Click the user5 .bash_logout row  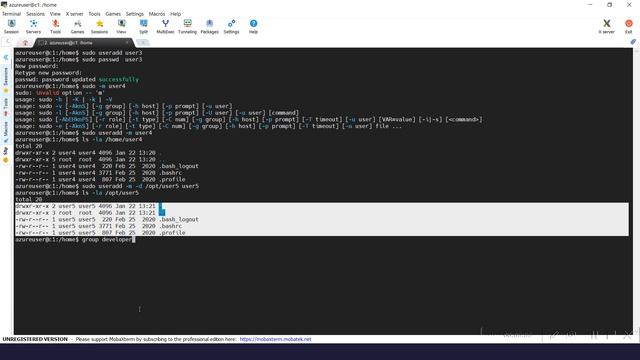pyautogui.click(x=107, y=220)
